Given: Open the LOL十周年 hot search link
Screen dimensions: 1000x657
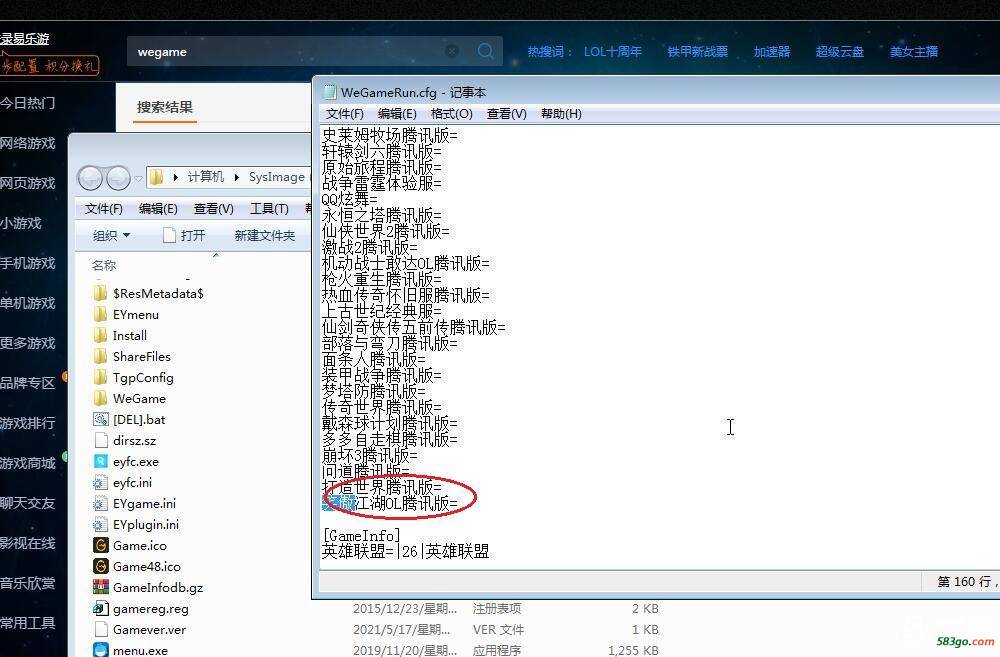Looking at the screenshot, I should pos(613,52).
